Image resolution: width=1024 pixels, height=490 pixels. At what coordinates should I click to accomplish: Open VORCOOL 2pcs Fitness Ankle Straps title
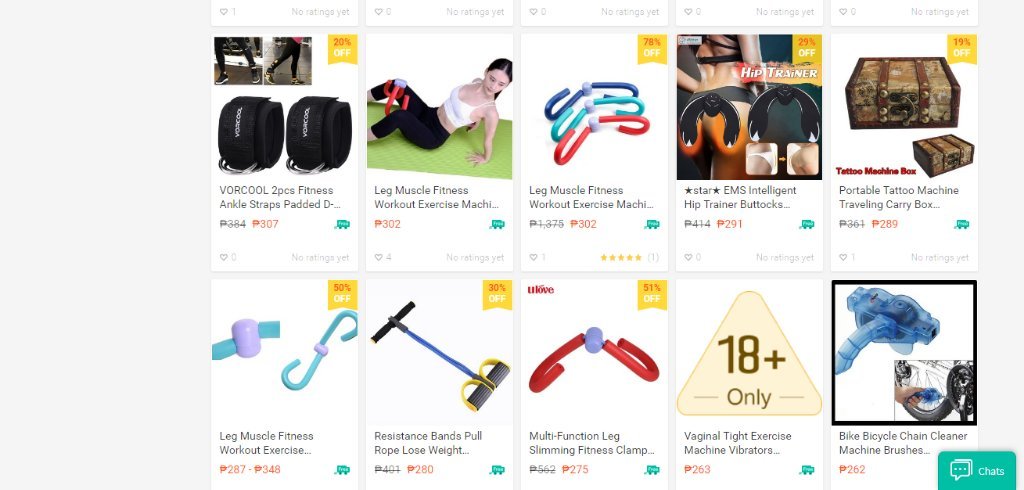click(280, 197)
